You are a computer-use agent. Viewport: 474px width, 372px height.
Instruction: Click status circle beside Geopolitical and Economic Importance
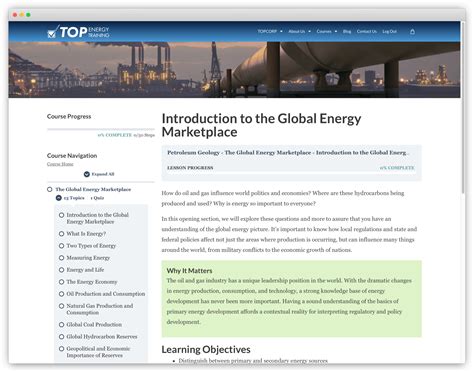click(x=62, y=349)
